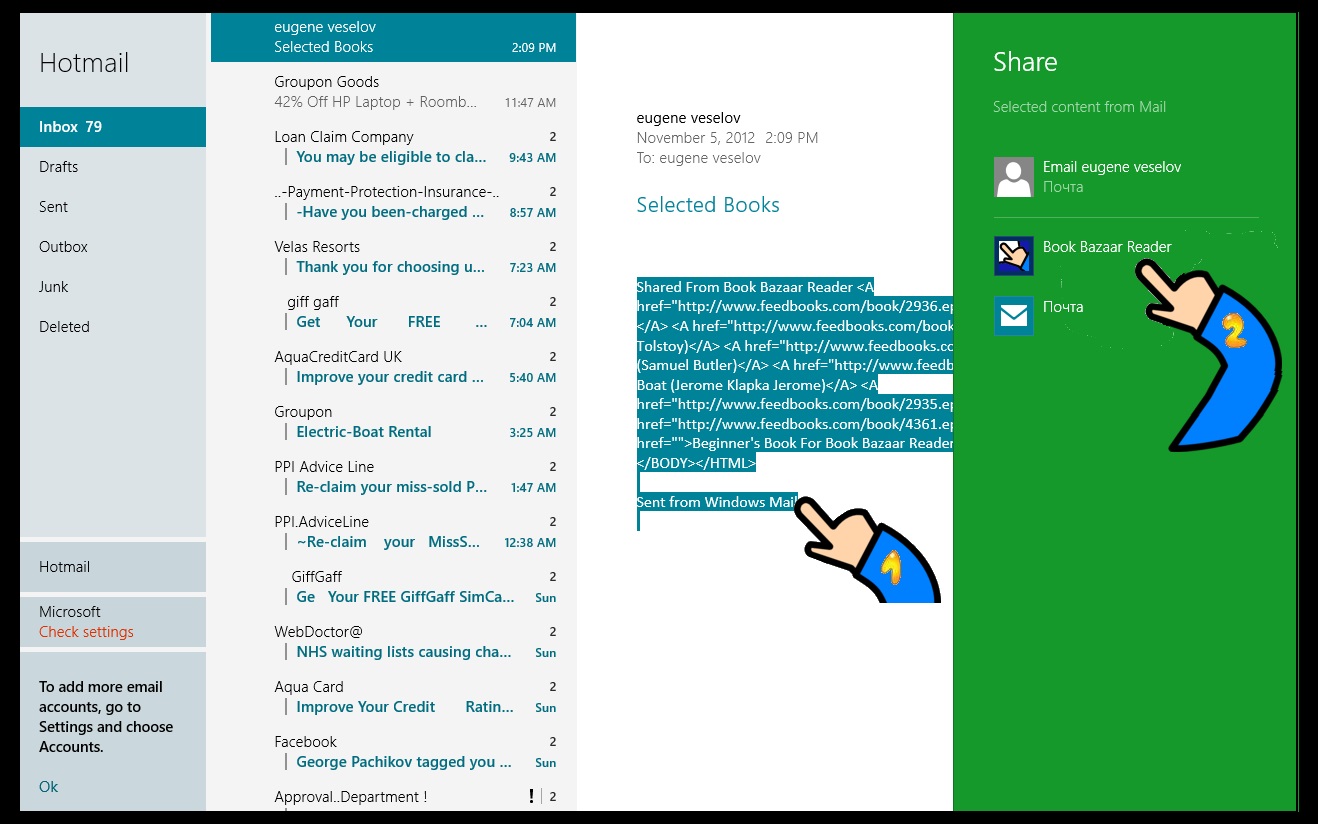The height and width of the screenshot is (824, 1318).
Task: Open the Loan Claim Company email
Action: 393,147
